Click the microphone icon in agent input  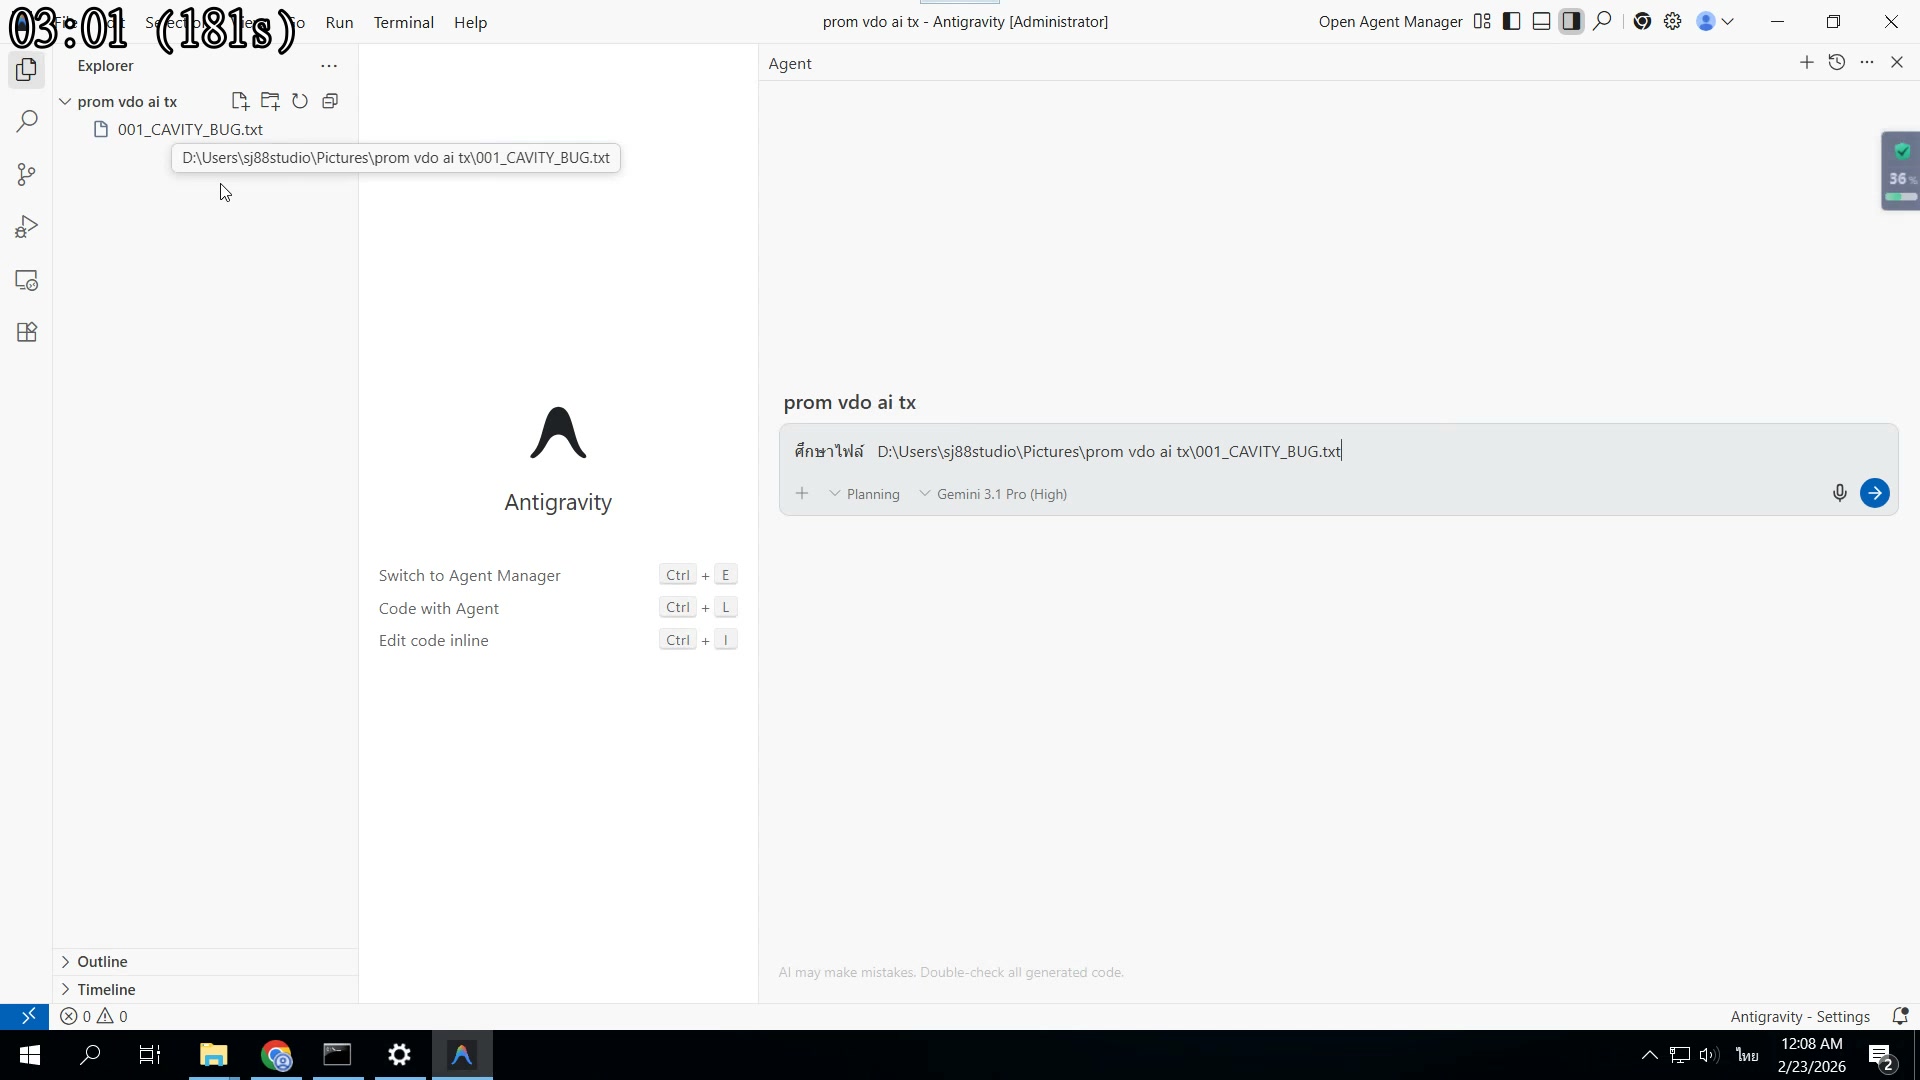(1839, 492)
